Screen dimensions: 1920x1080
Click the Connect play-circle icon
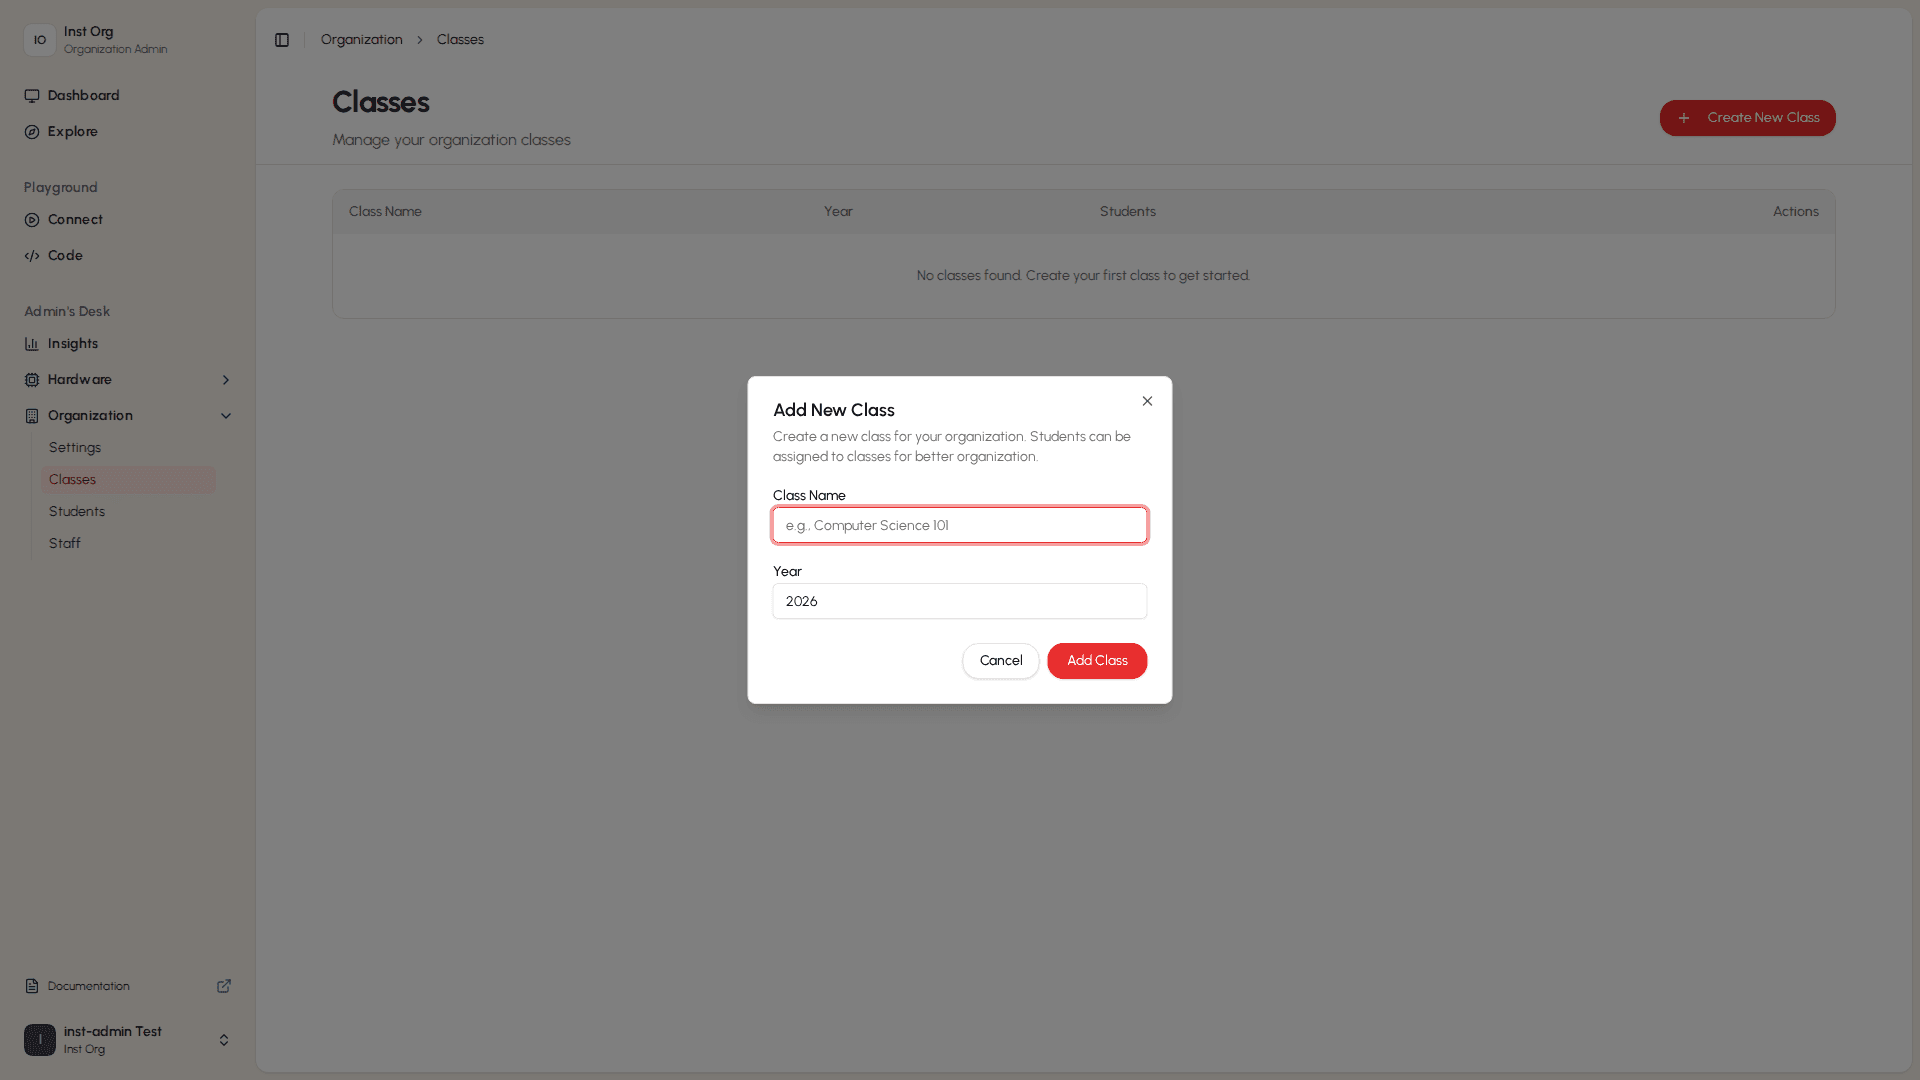[32, 220]
